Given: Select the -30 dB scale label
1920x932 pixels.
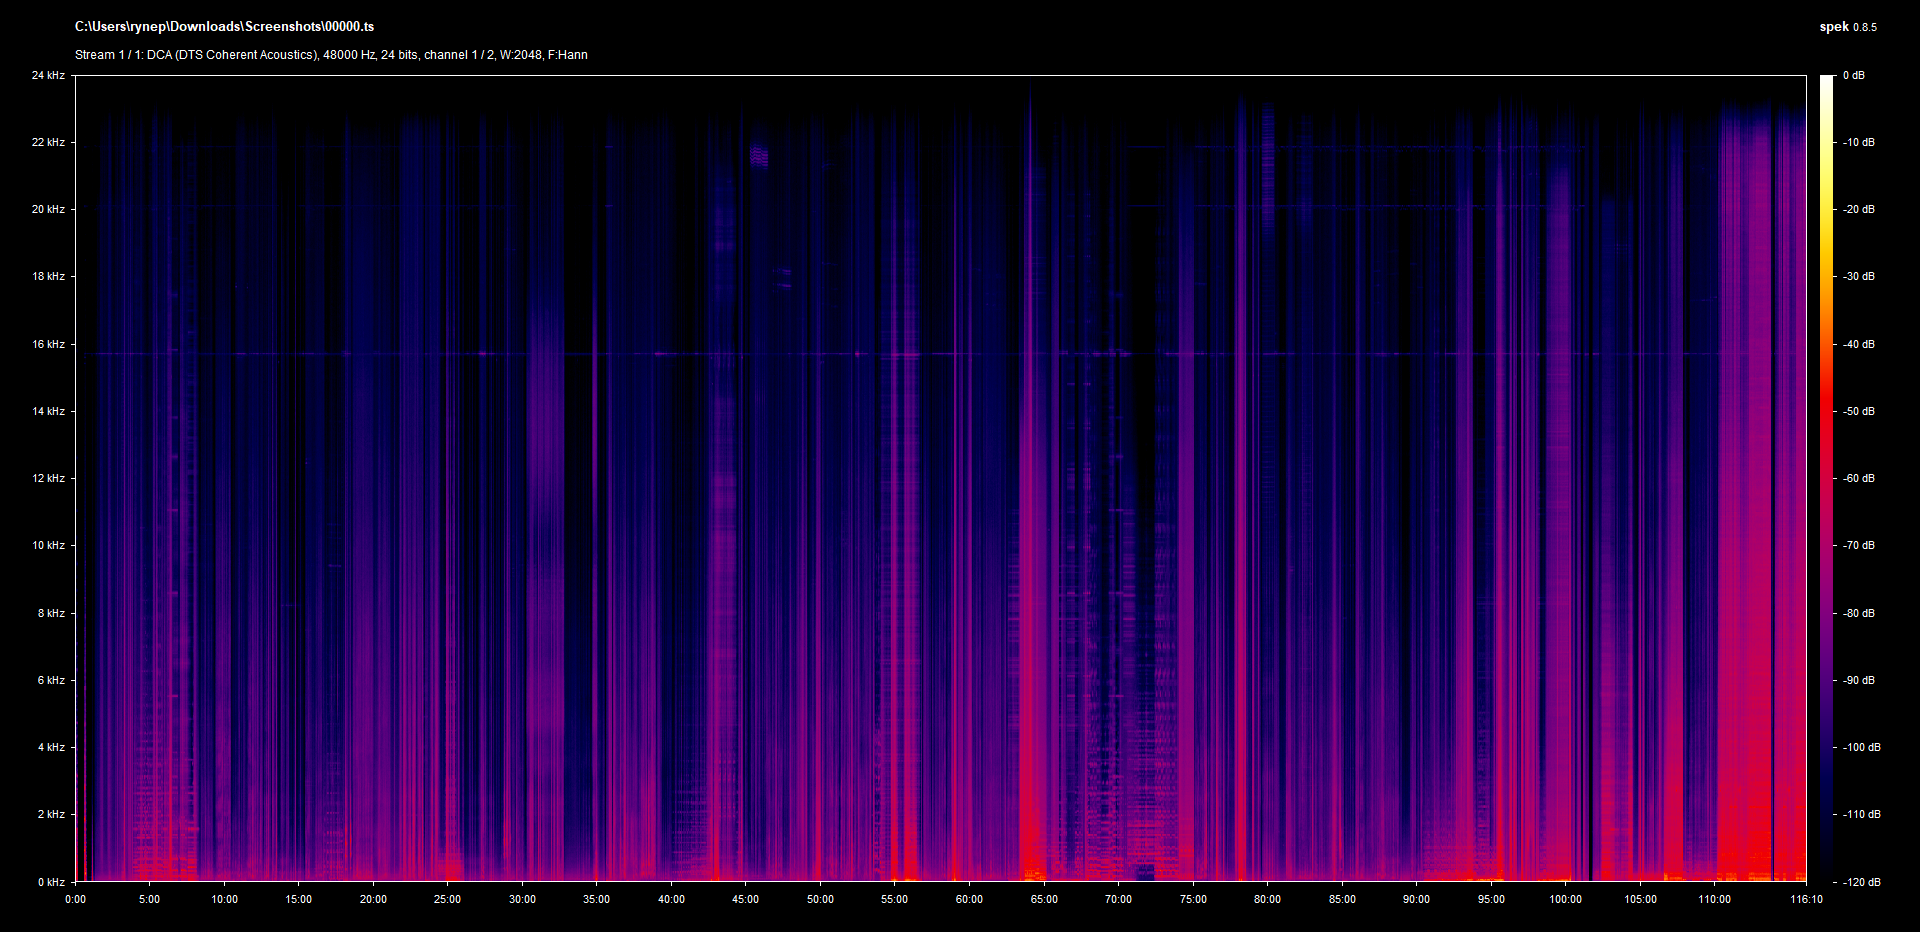Looking at the screenshot, I should tap(1858, 276).
